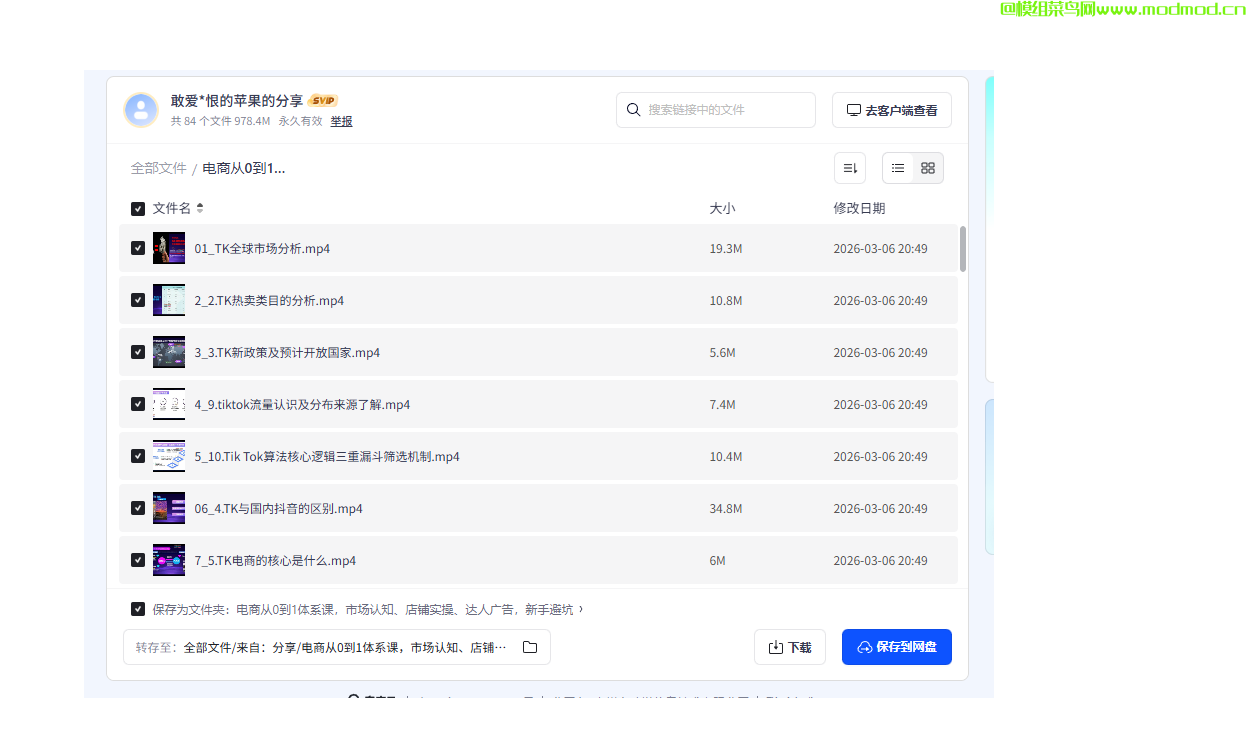Viewport: 1246px width, 749px height.
Task: Uncheck 01_TK全球市场分析.mp4
Action: (138, 248)
